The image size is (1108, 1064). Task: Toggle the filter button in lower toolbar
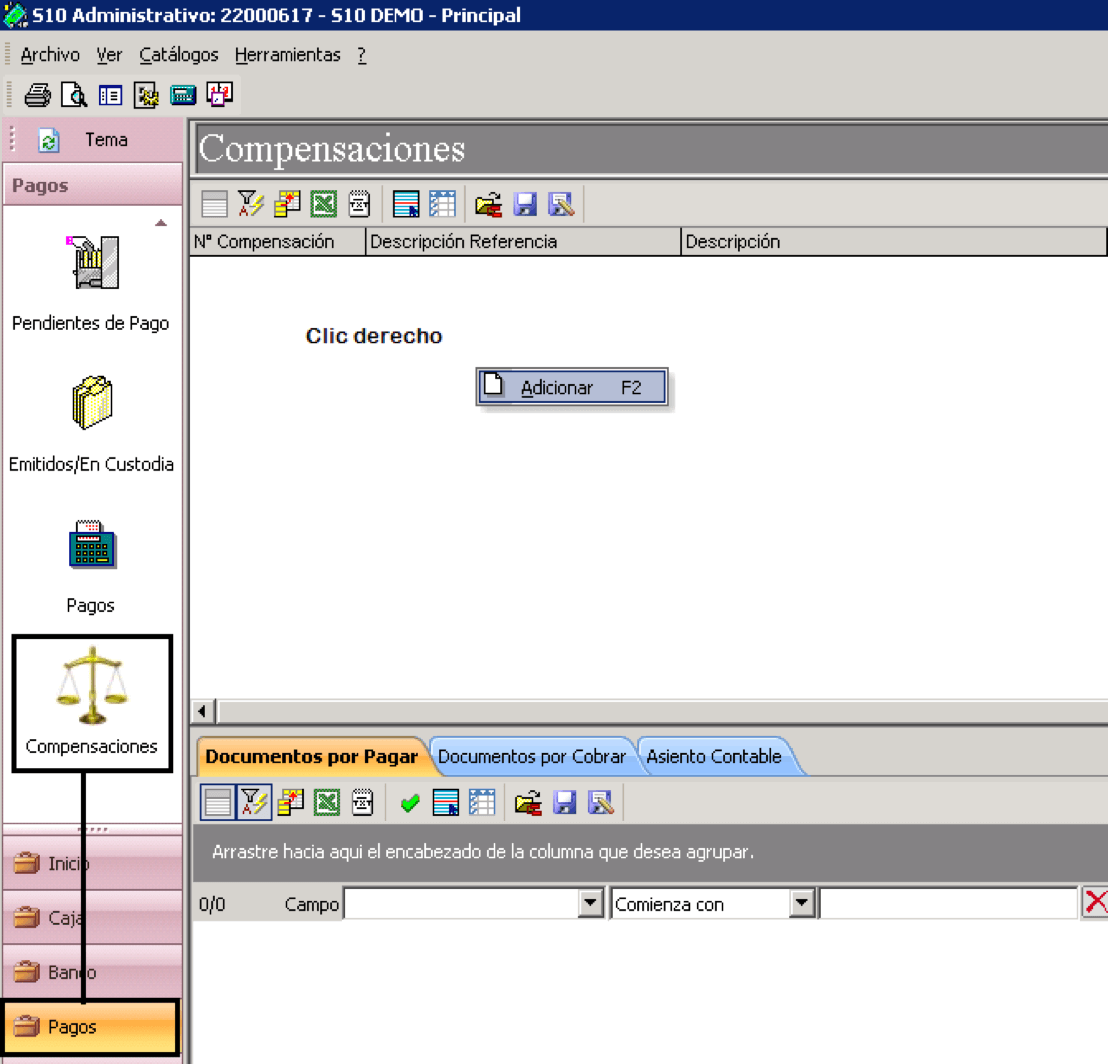tap(254, 803)
